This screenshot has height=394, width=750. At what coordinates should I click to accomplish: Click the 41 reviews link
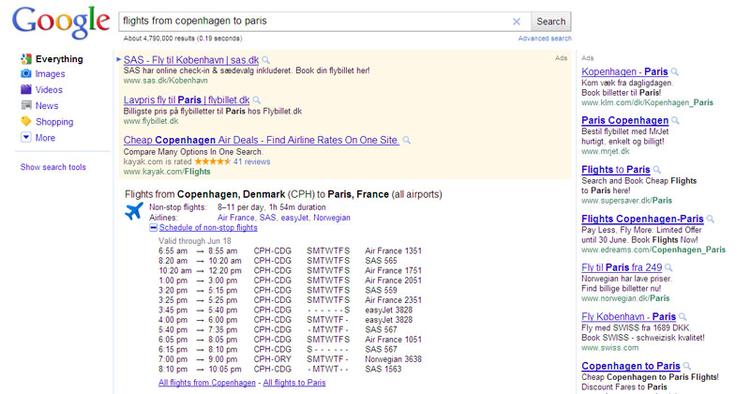pyautogui.click(x=252, y=162)
